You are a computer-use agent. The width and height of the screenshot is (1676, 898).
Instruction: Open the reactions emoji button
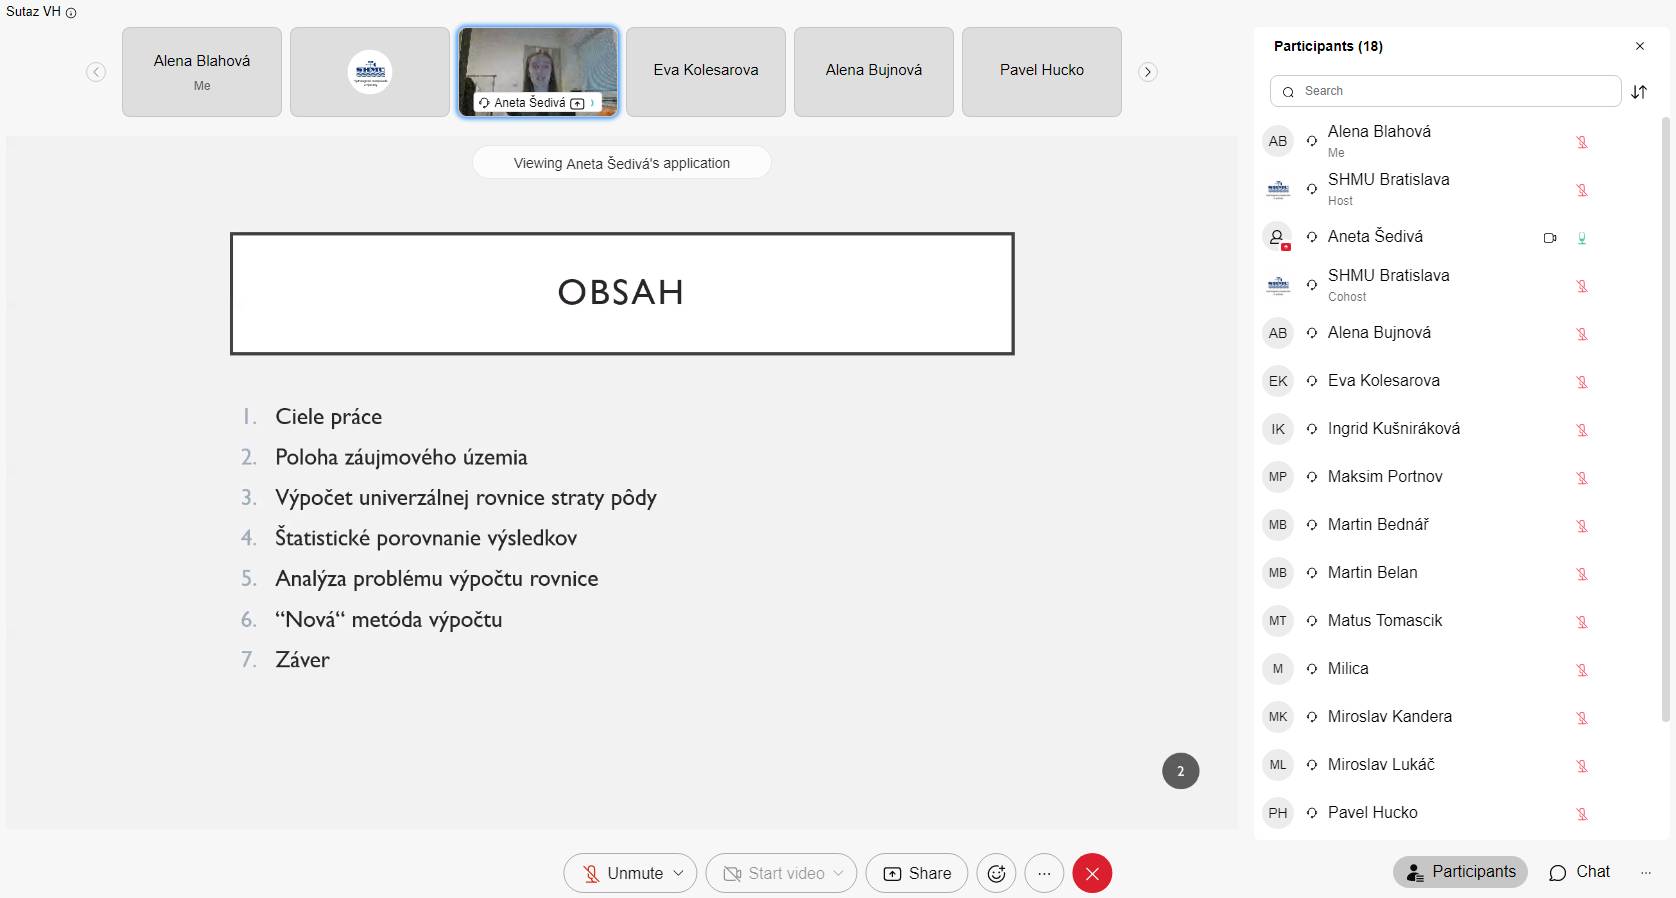pos(996,873)
